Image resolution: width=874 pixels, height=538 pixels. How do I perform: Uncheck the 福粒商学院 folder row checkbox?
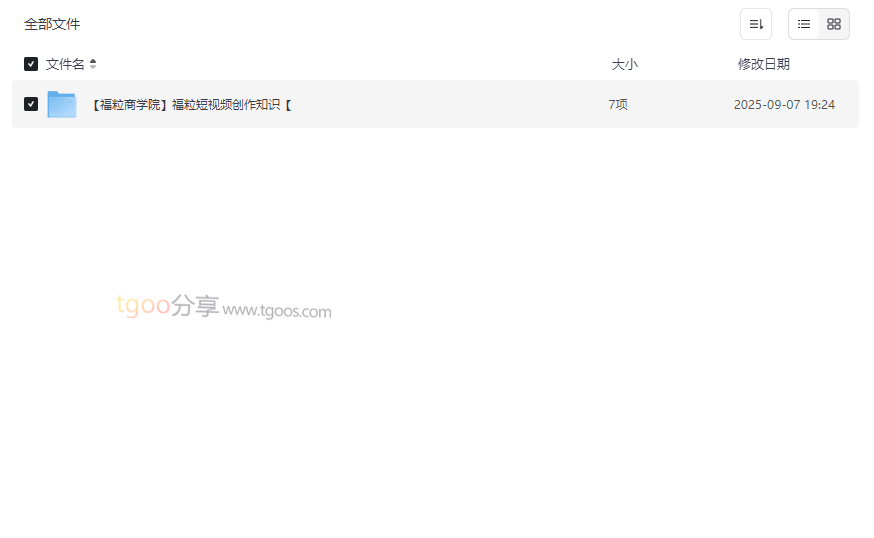[x=31, y=104]
